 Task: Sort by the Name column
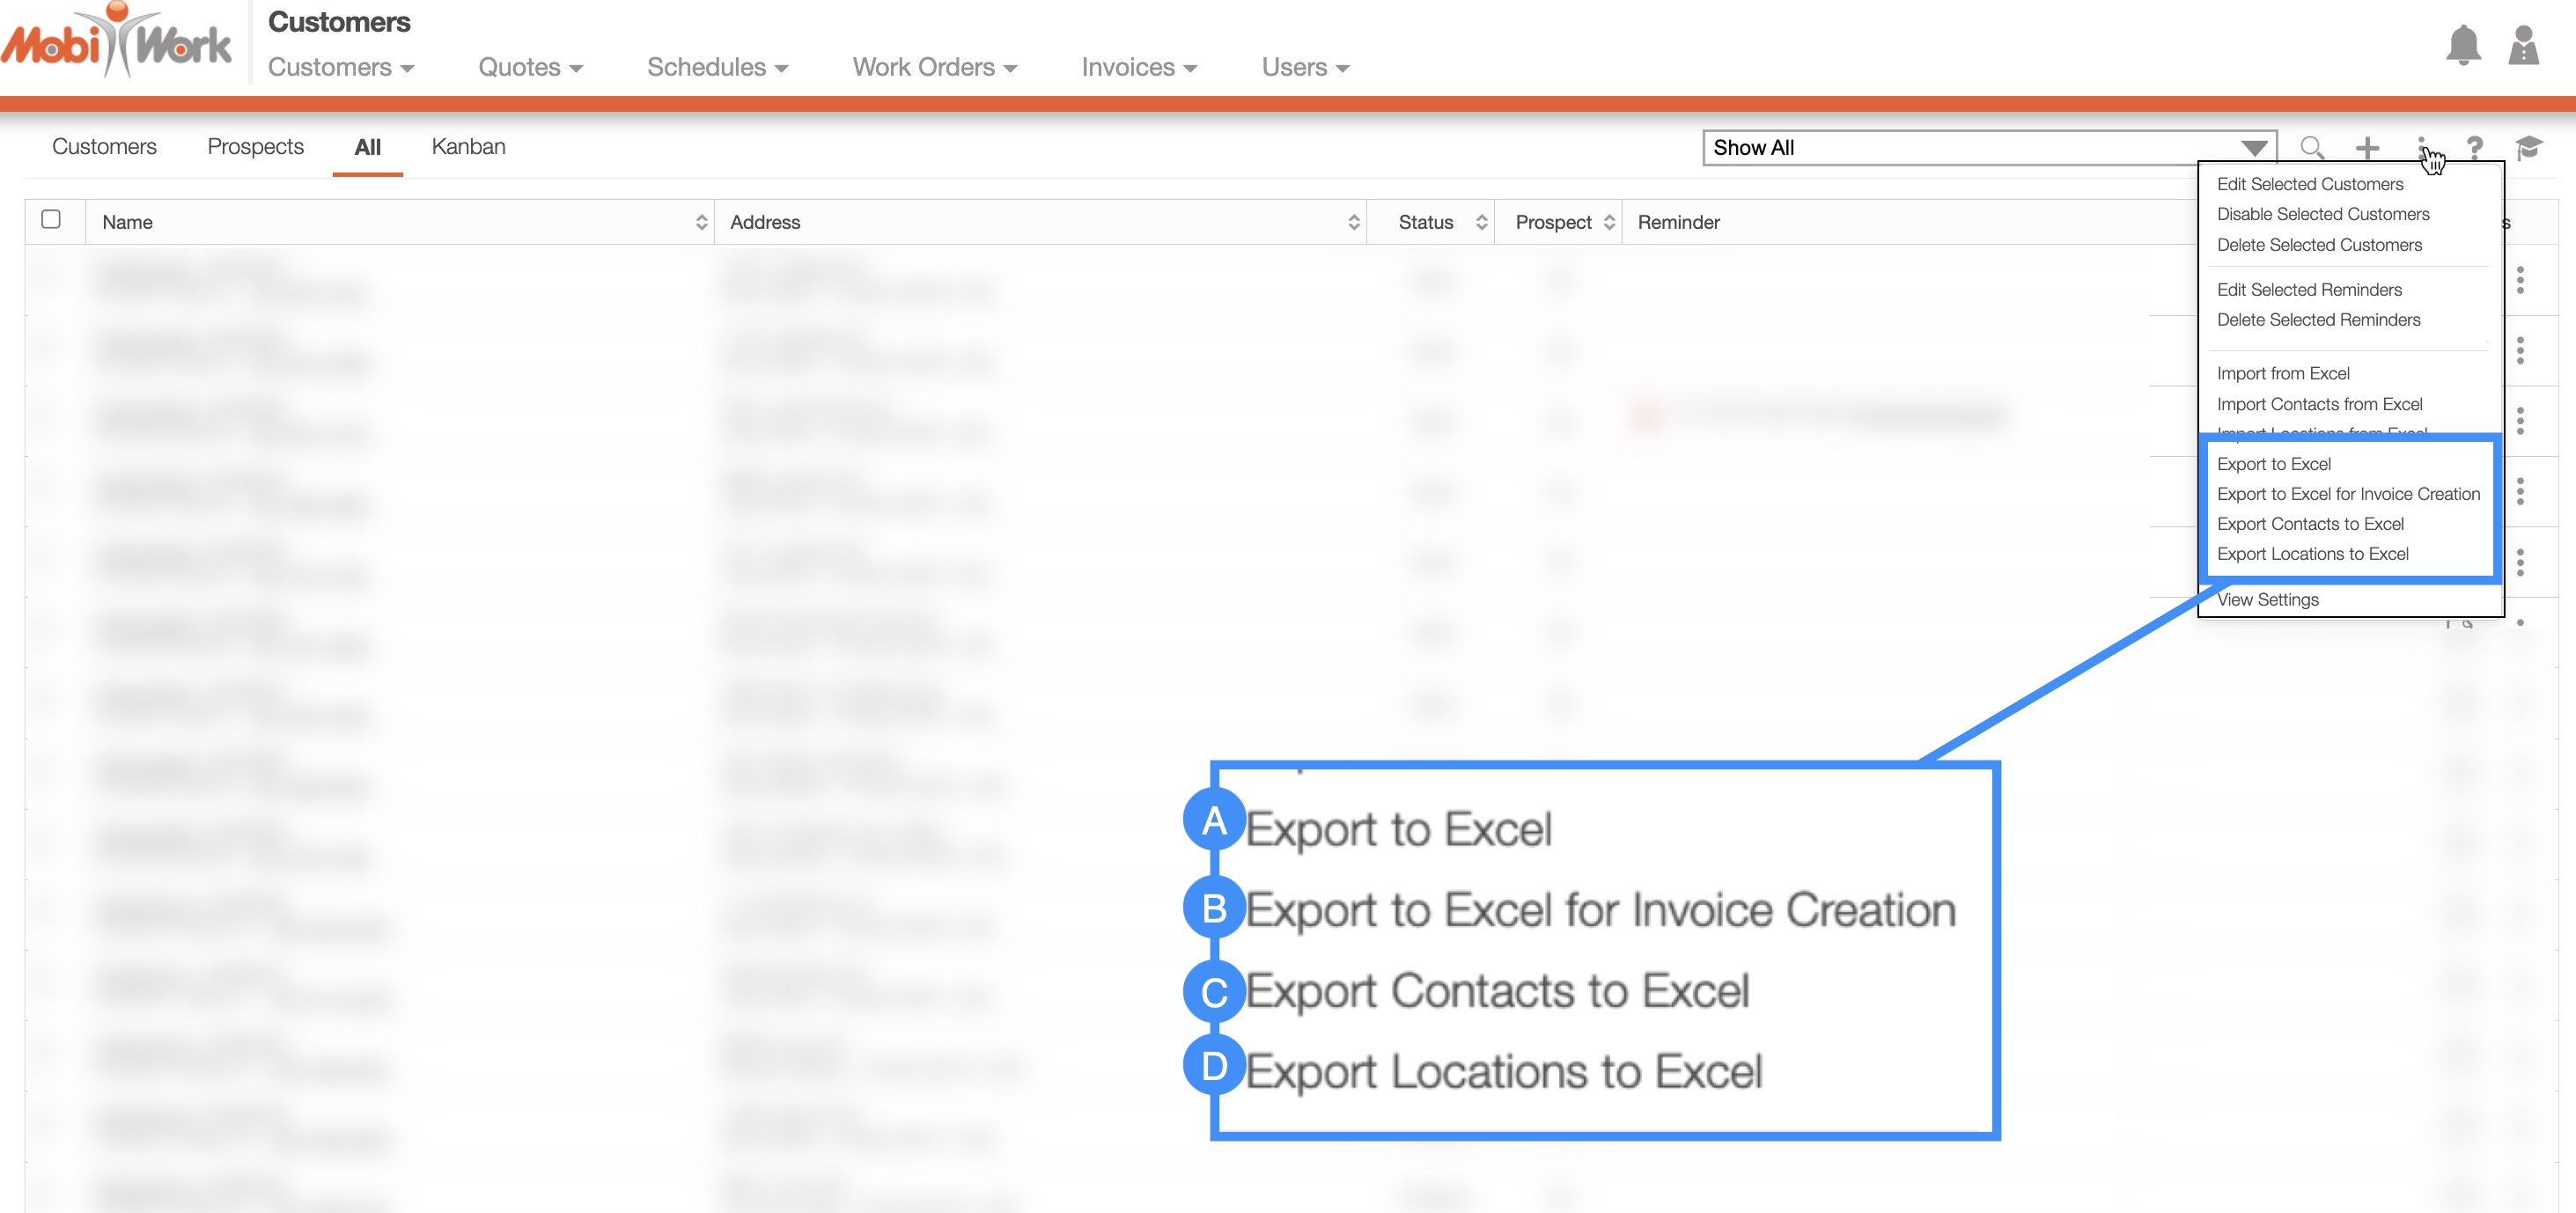tap(400, 222)
